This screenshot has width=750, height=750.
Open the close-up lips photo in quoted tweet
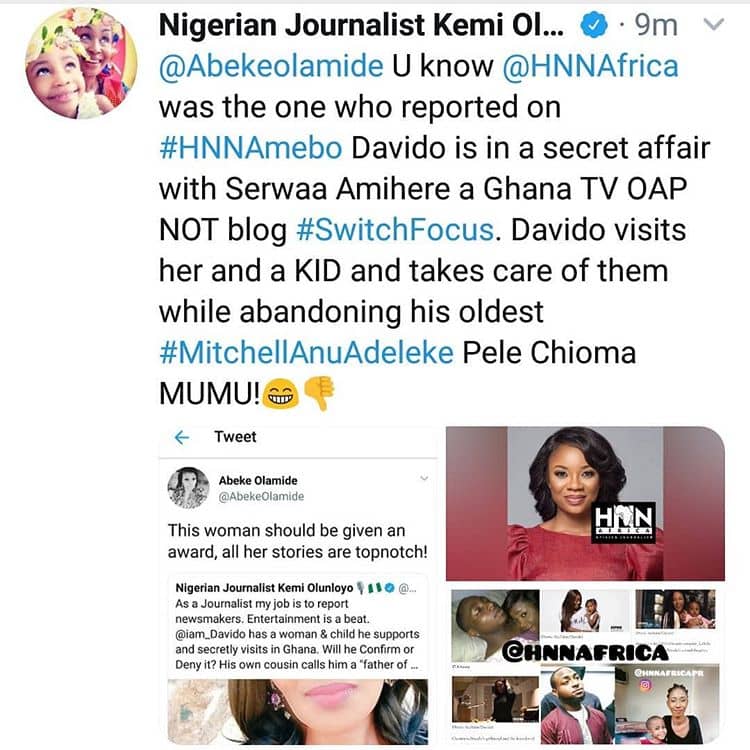point(298,712)
